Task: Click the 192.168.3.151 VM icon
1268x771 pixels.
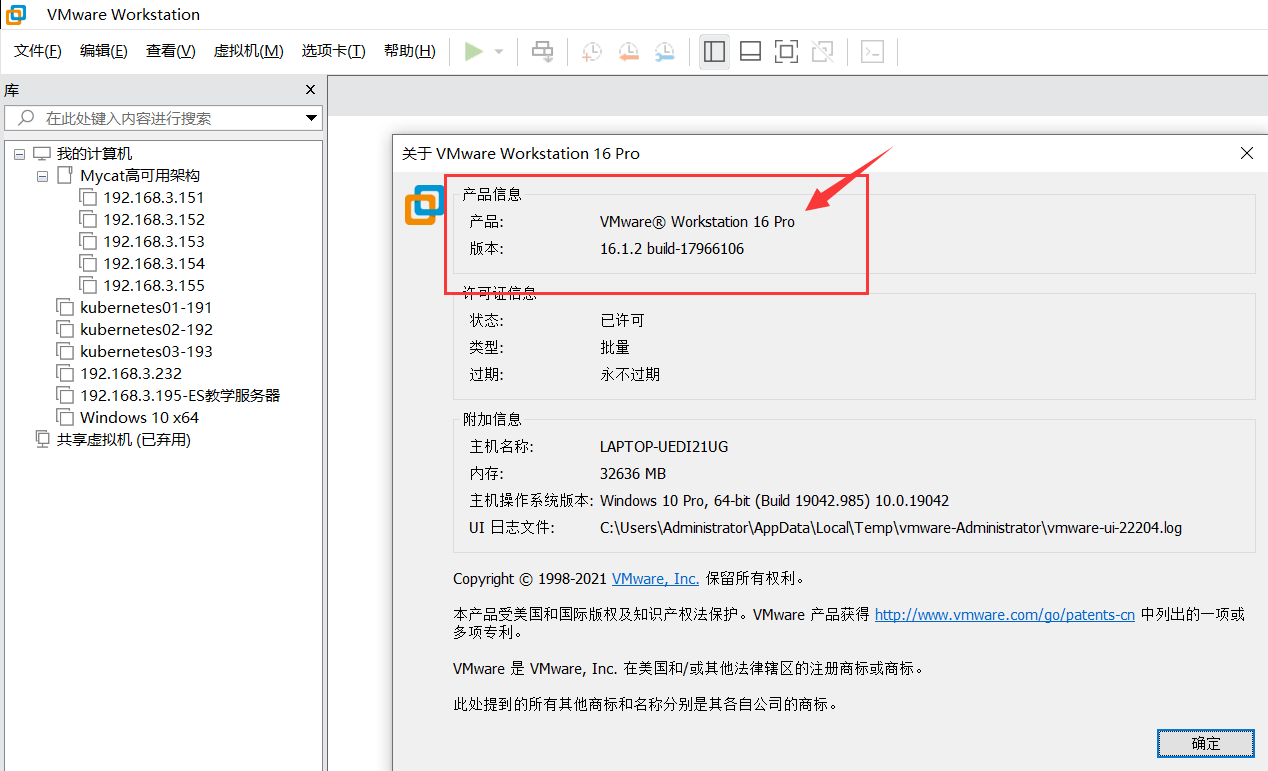Action: 88,198
